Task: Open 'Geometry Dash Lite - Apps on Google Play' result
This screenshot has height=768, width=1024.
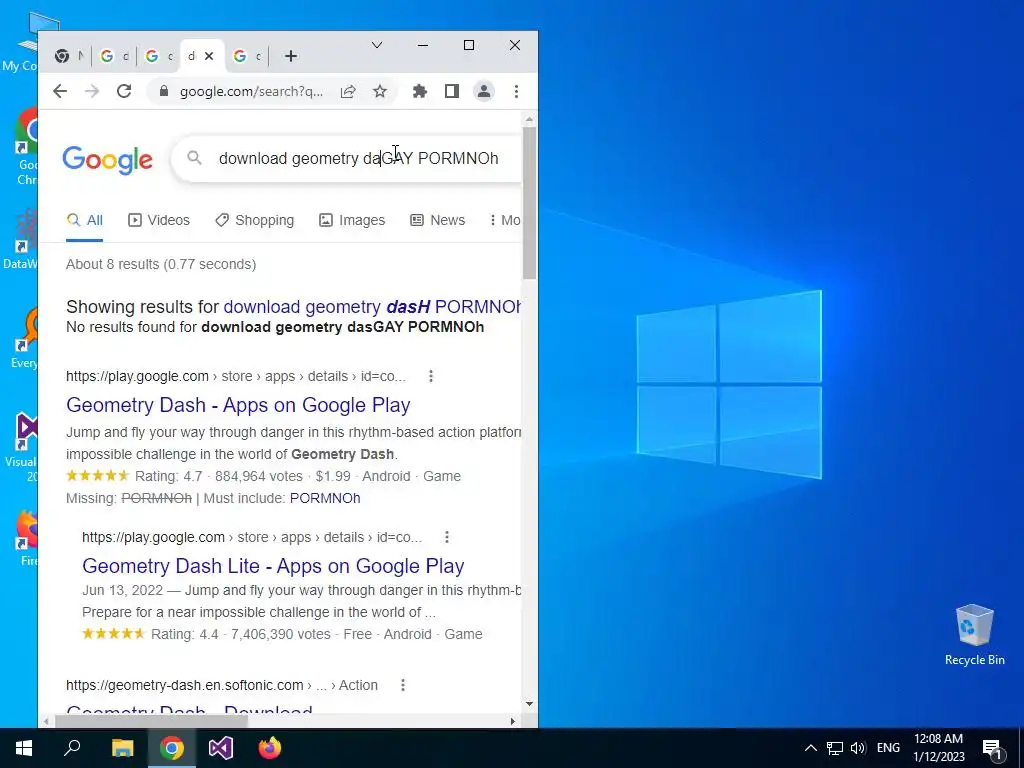Action: [273, 566]
